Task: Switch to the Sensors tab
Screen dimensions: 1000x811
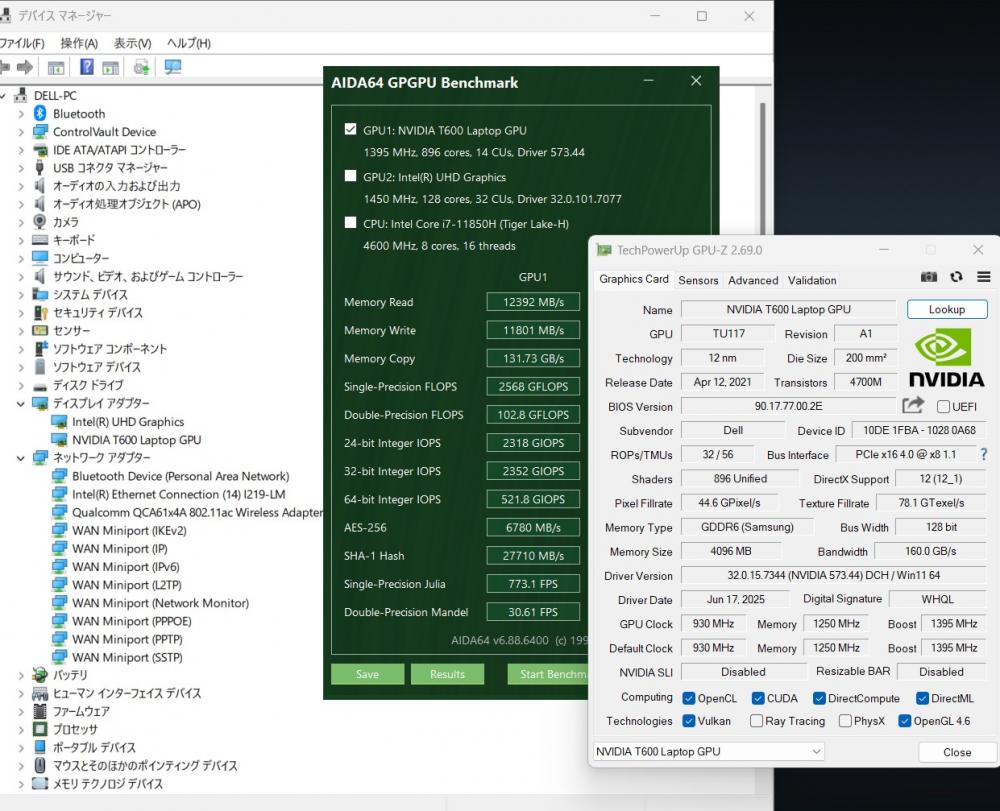Action: (698, 280)
